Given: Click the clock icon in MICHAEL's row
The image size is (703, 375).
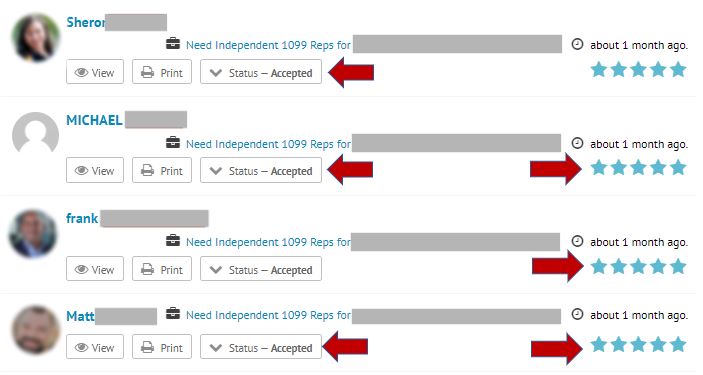Looking at the screenshot, I should click(577, 143).
